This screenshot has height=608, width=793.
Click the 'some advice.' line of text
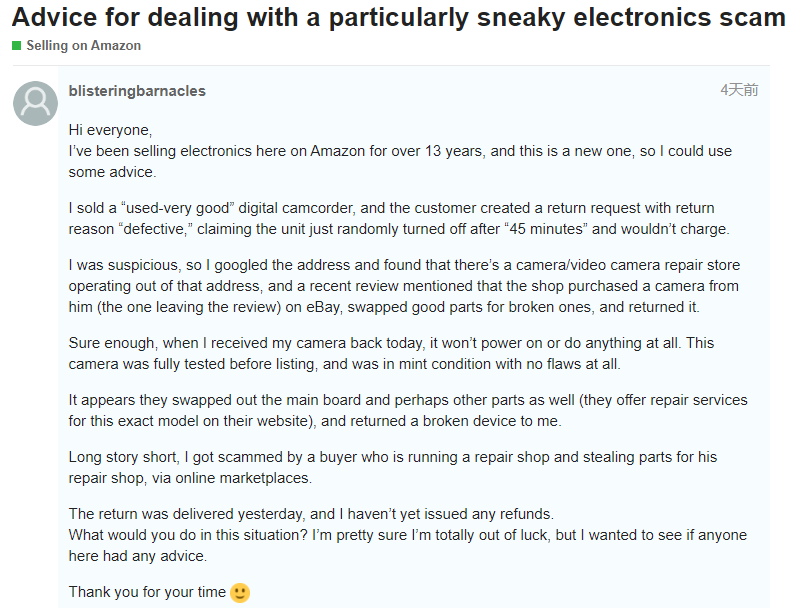click(x=112, y=172)
